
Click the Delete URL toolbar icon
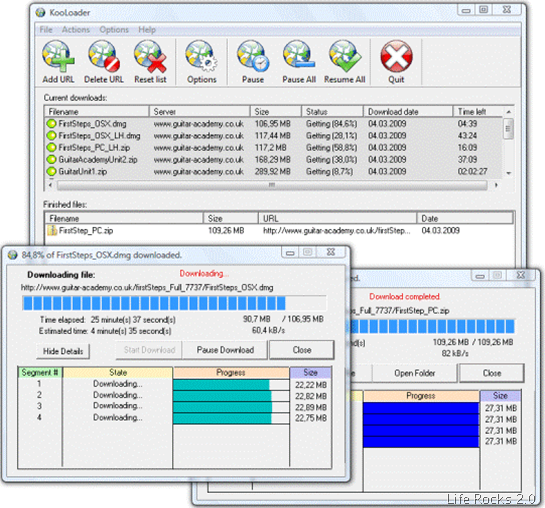tap(104, 62)
